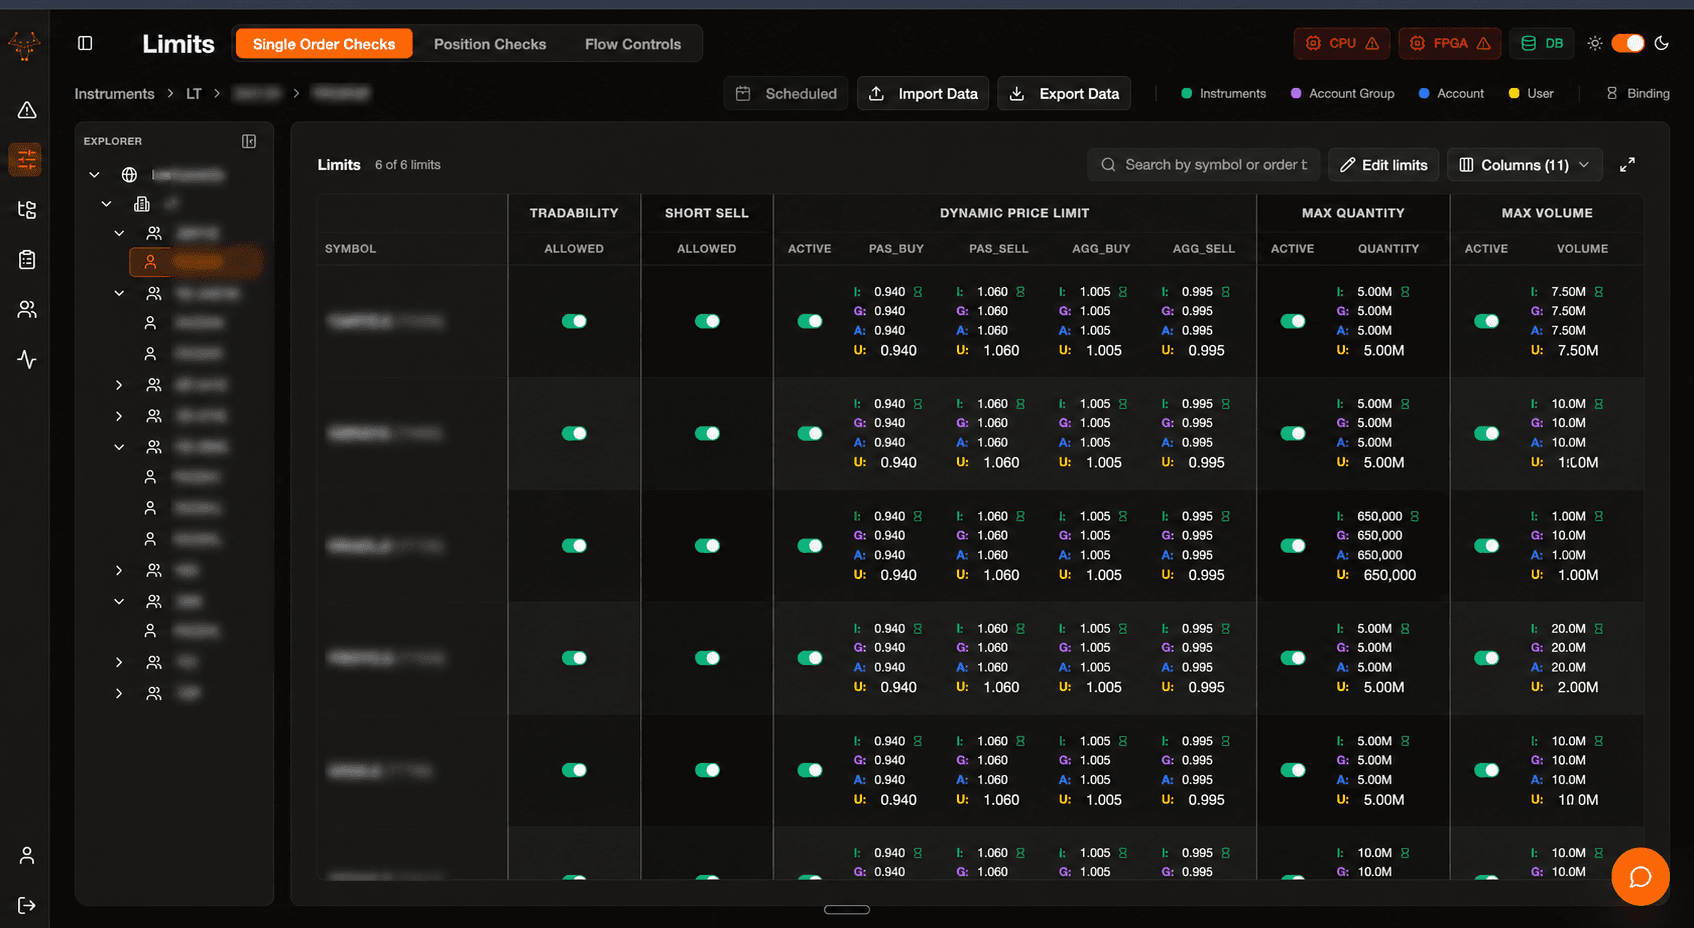The width and height of the screenshot is (1694, 928).
Task: Toggle the light/dark theme switch
Action: pos(1628,43)
